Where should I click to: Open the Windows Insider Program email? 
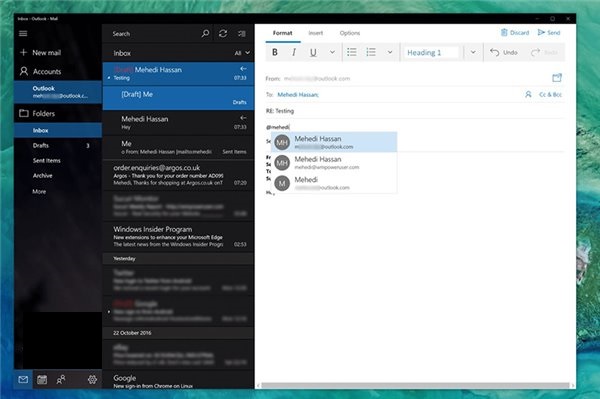pyautogui.click(x=178, y=236)
